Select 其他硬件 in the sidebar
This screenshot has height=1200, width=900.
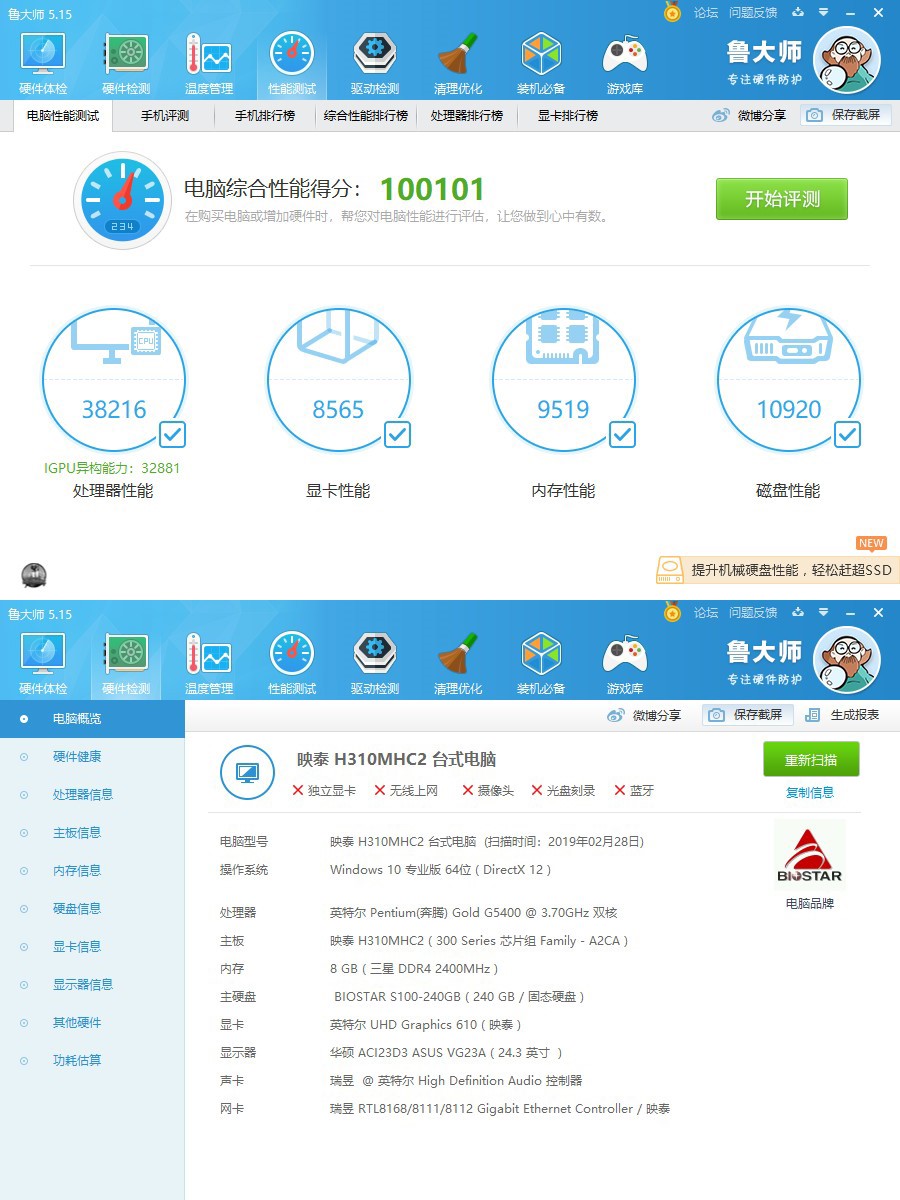[x=92, y=1023]
